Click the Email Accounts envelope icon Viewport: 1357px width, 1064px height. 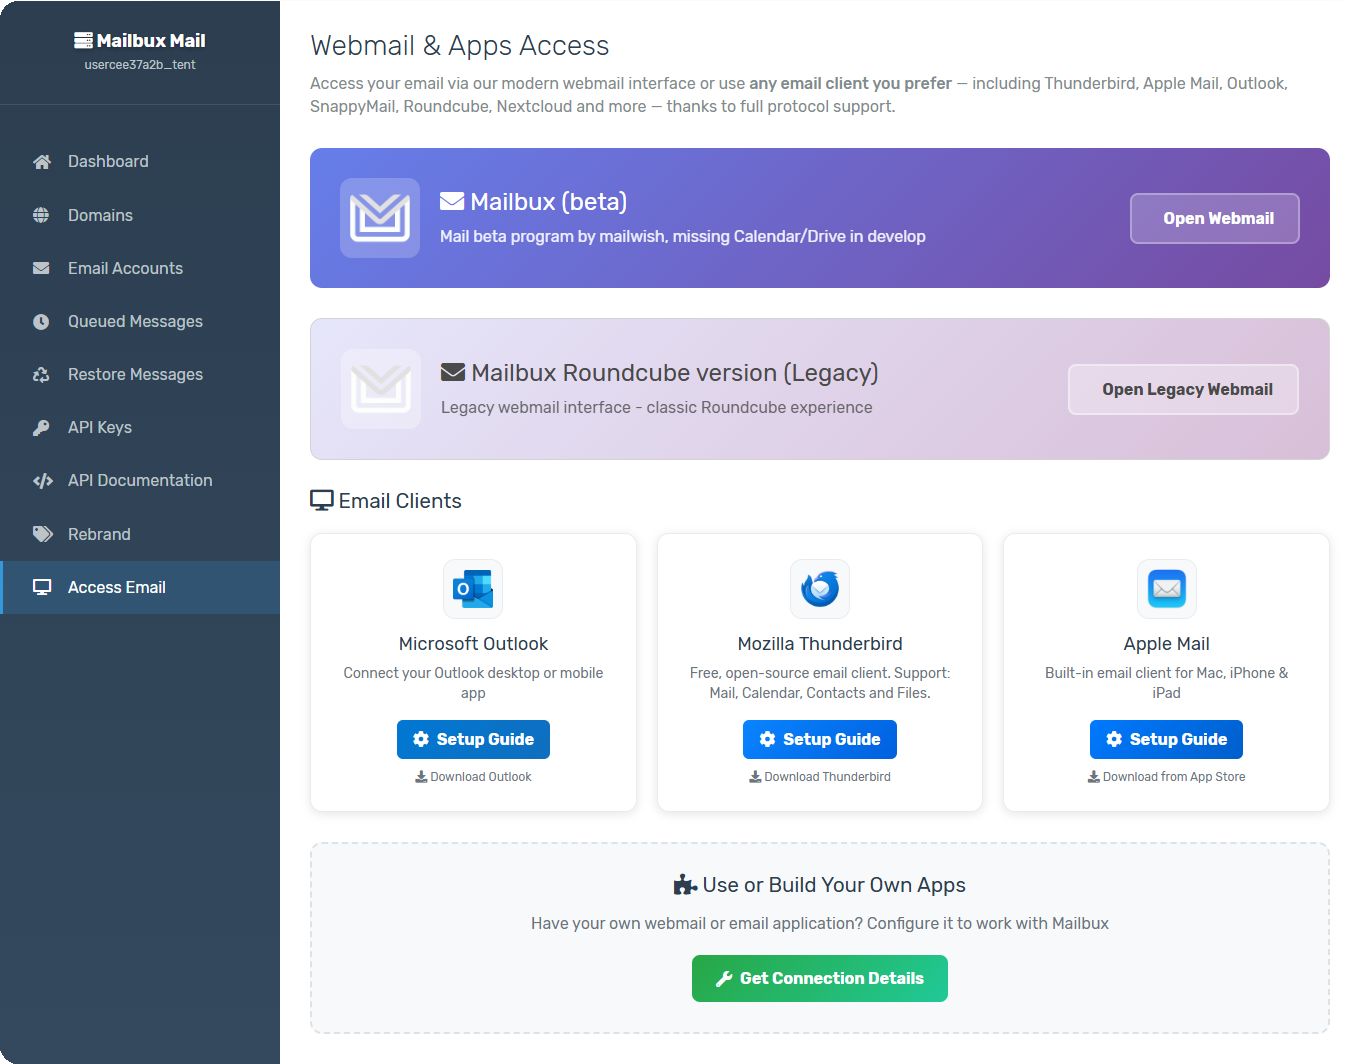tap(41, 268)
